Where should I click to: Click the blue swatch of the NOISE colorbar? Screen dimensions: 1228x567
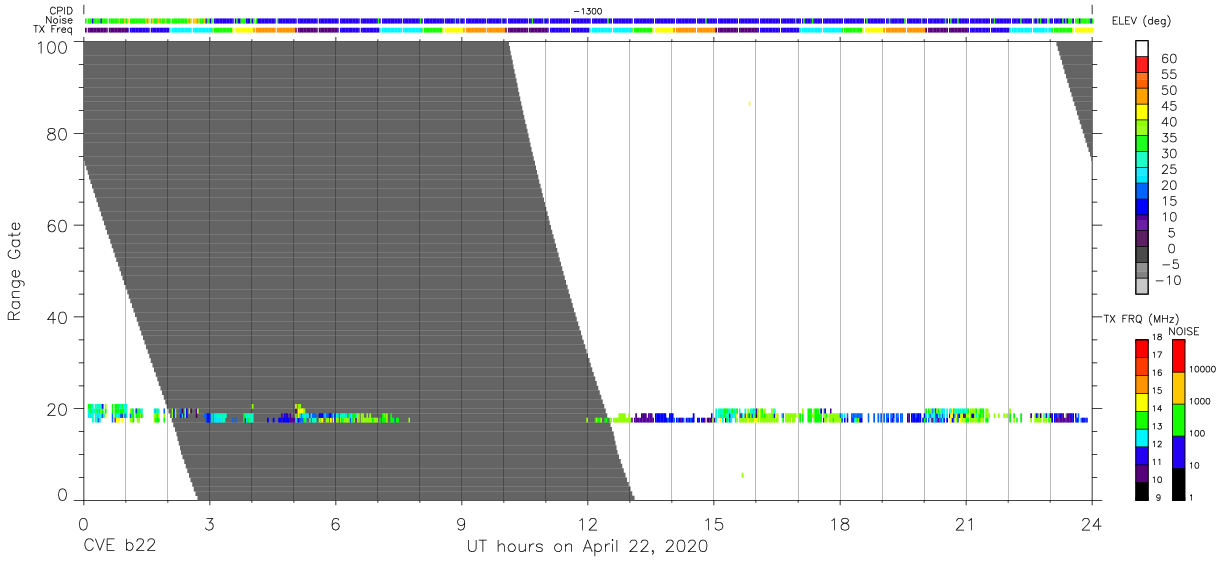tap(1177, 452)
